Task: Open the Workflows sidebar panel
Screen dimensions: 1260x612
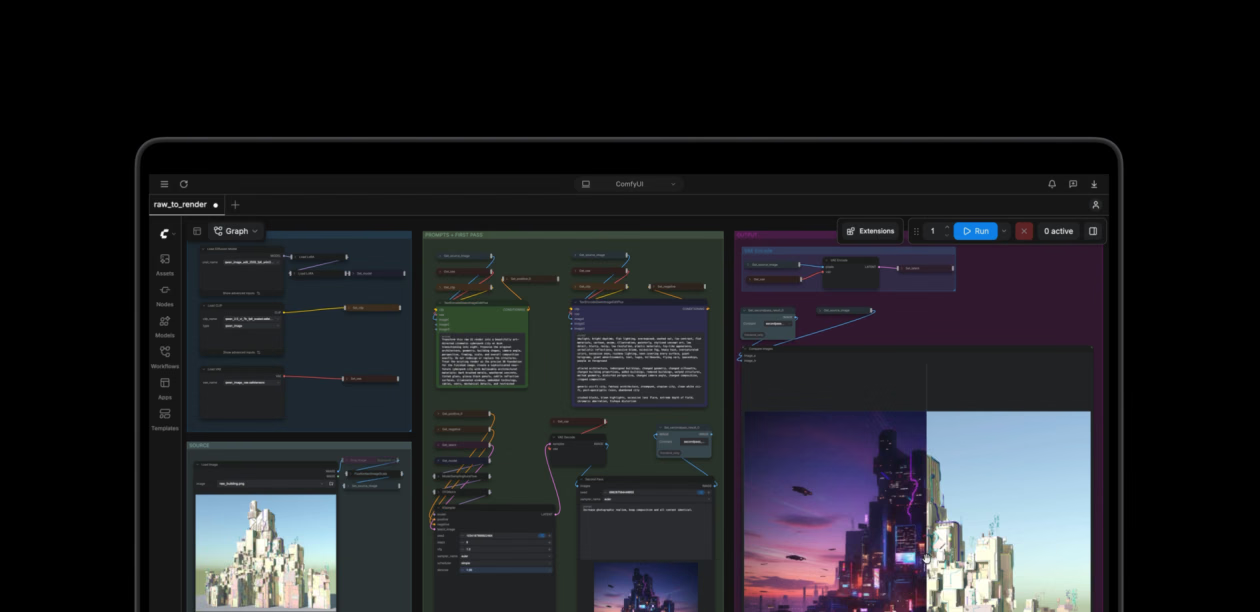Action: coord(165,357)
